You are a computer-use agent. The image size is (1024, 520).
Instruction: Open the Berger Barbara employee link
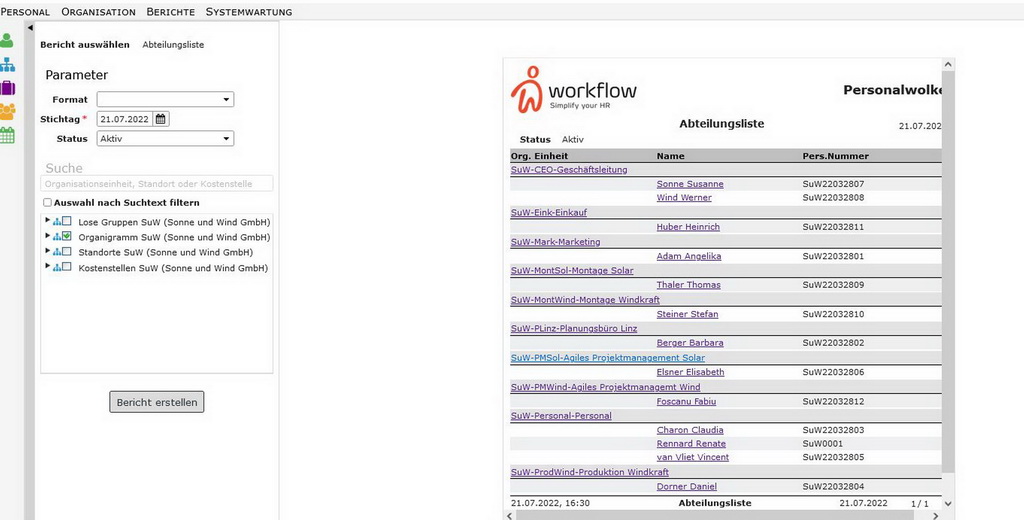click(690, 343)
